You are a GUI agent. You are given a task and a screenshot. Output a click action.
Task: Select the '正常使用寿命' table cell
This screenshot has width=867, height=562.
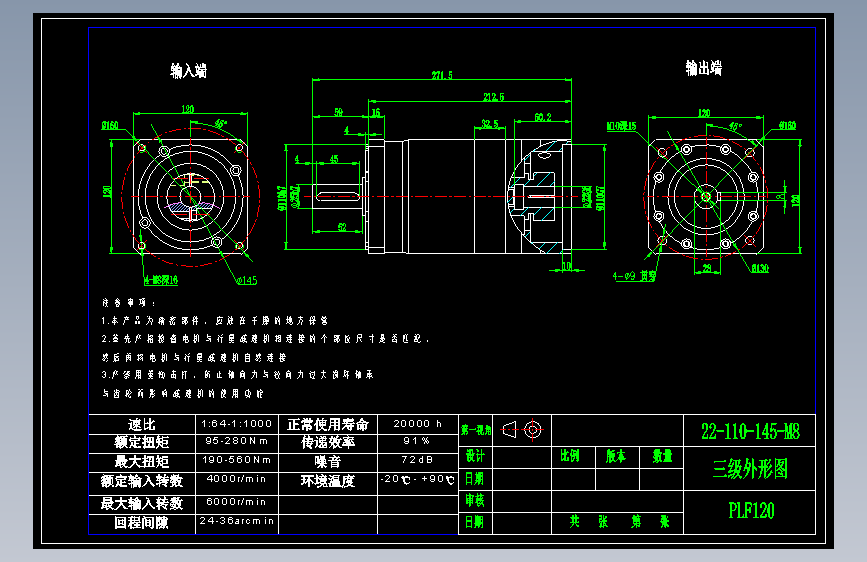click(328, 424)
